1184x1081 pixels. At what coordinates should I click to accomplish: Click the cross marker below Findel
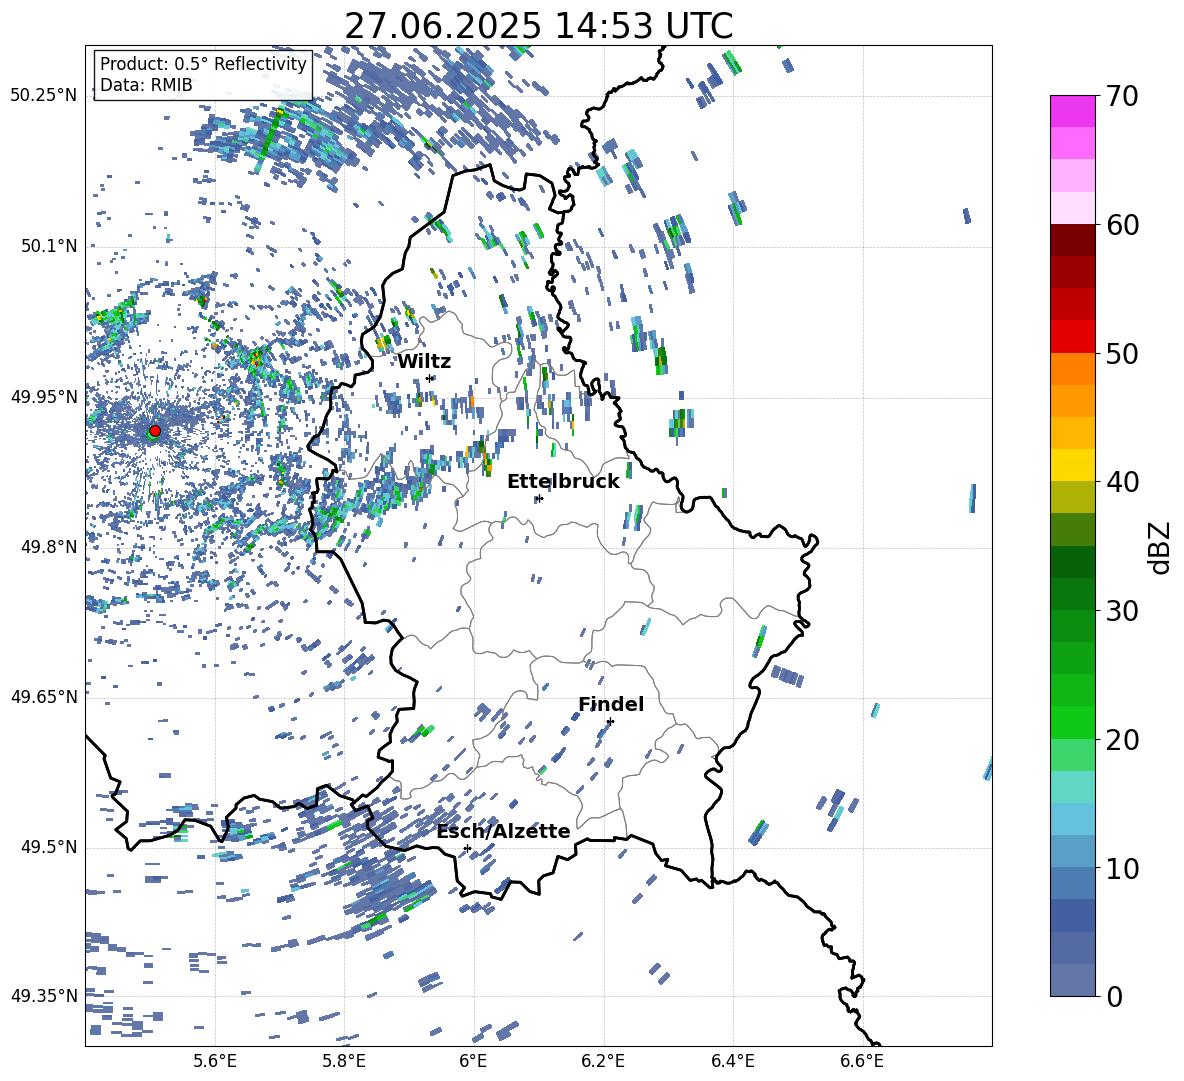pos(610,722)
